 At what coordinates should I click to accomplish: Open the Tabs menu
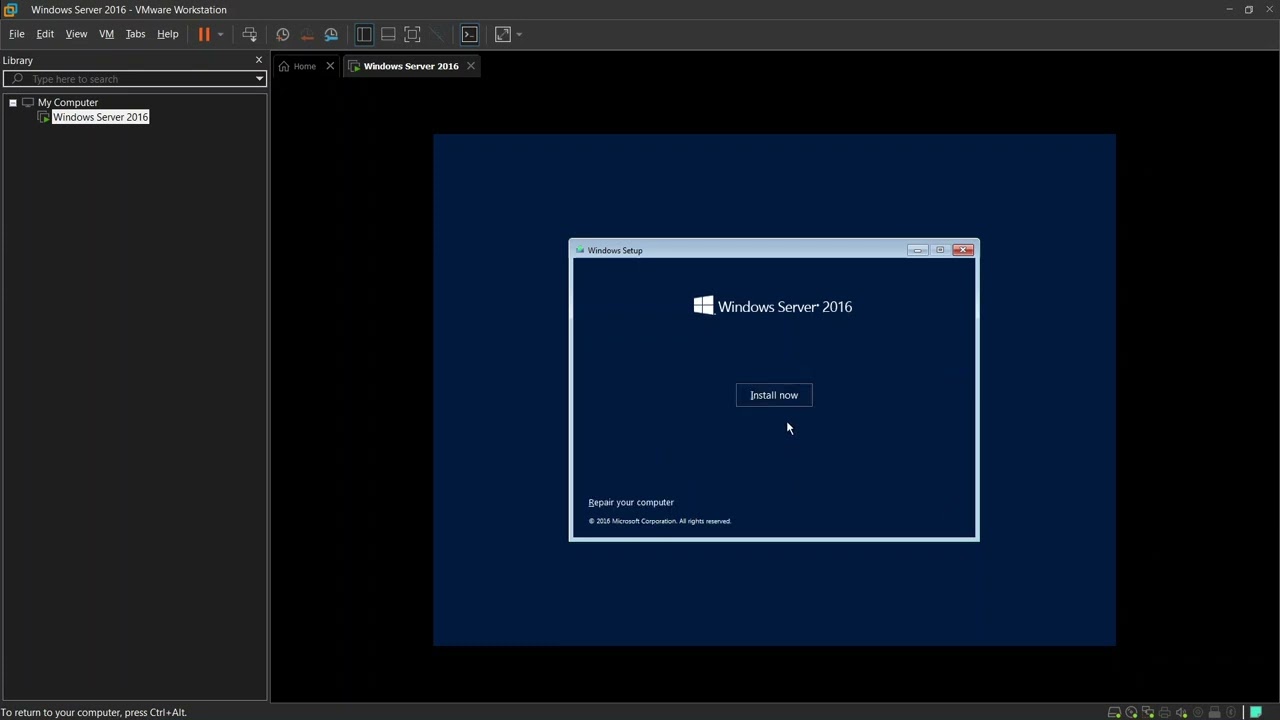pyautogui.click(x=135, y=34)
